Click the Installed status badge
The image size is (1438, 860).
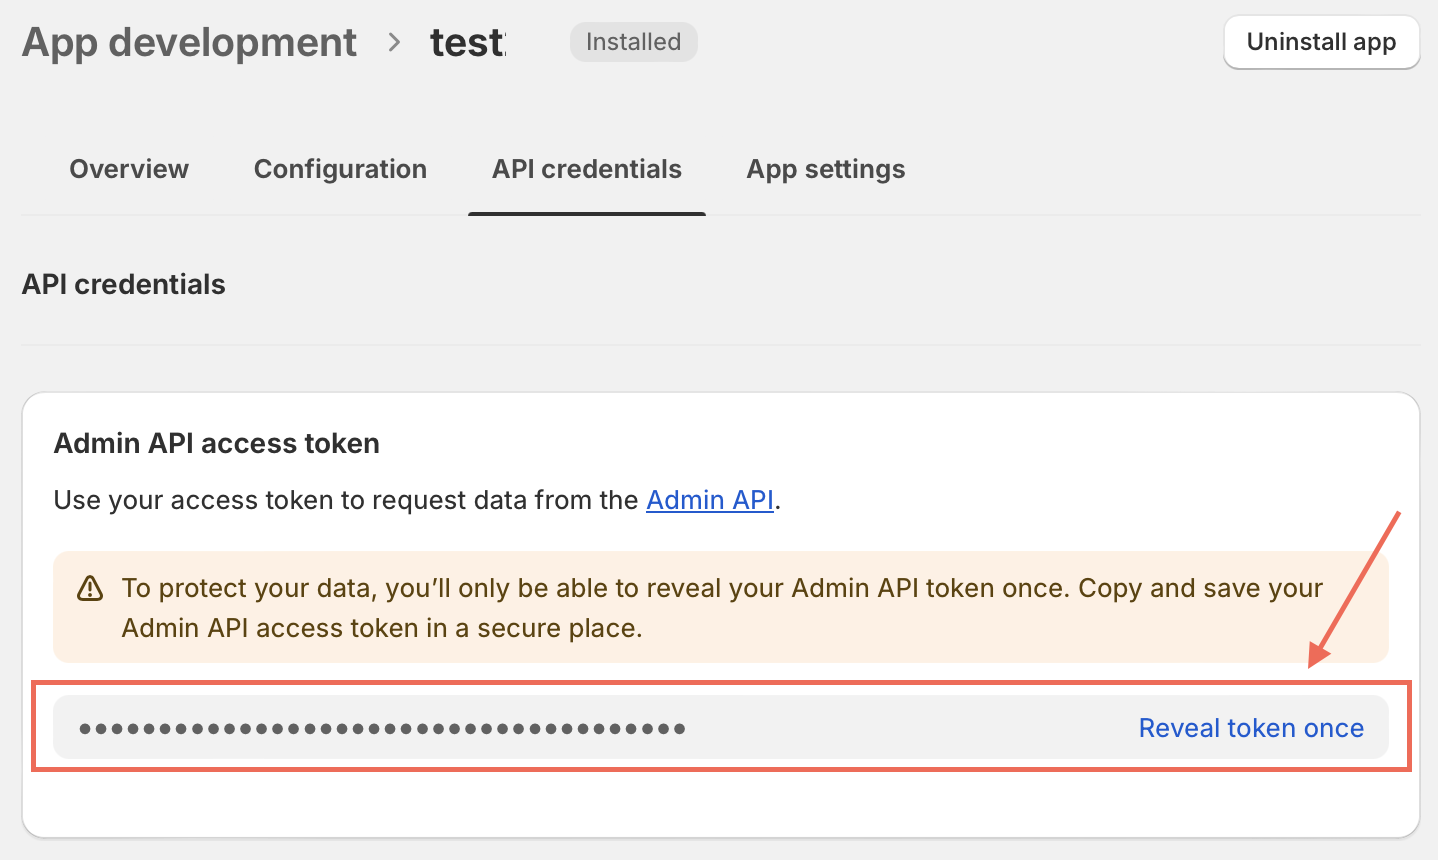(633, 42)
